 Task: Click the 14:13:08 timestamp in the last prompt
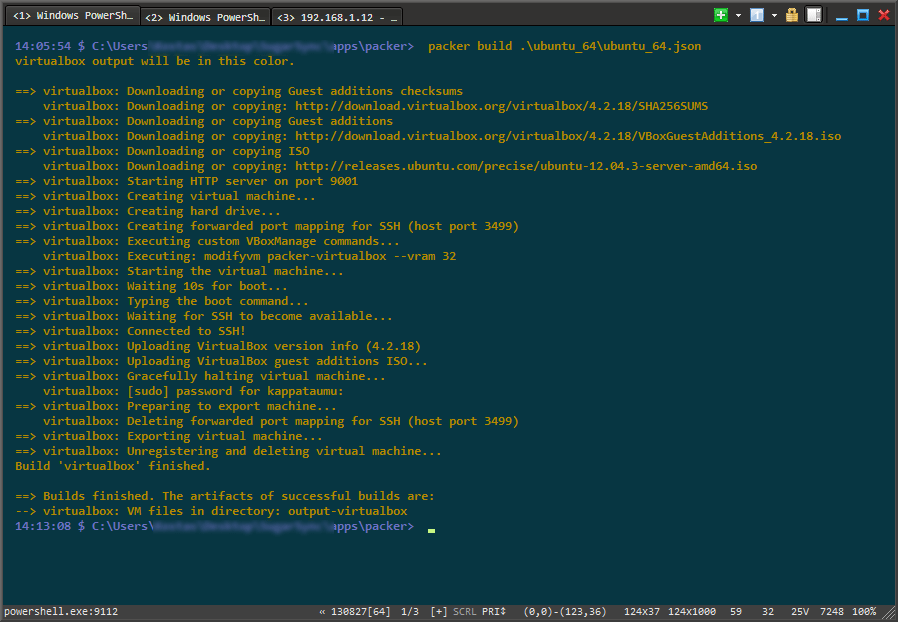pos(43,526)
